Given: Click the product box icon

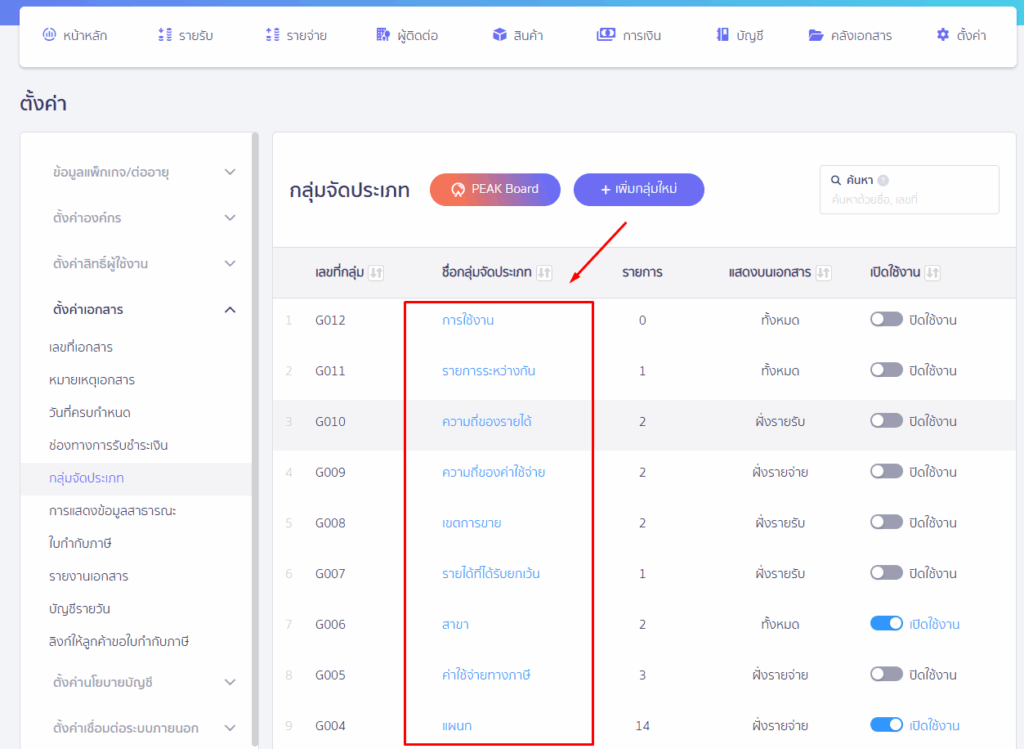Looking at the screenshot, I should (499, 35).
